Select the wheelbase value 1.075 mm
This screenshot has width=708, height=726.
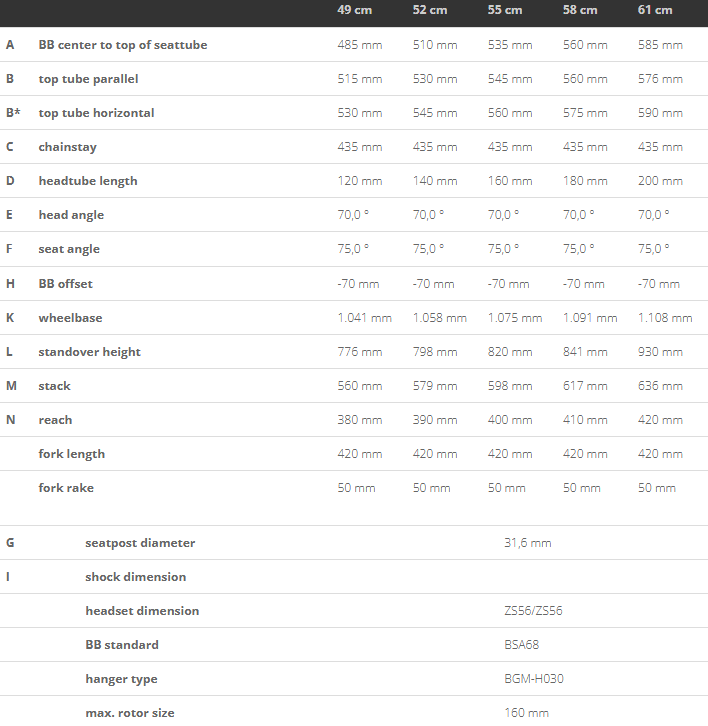(x=514, y=318)
